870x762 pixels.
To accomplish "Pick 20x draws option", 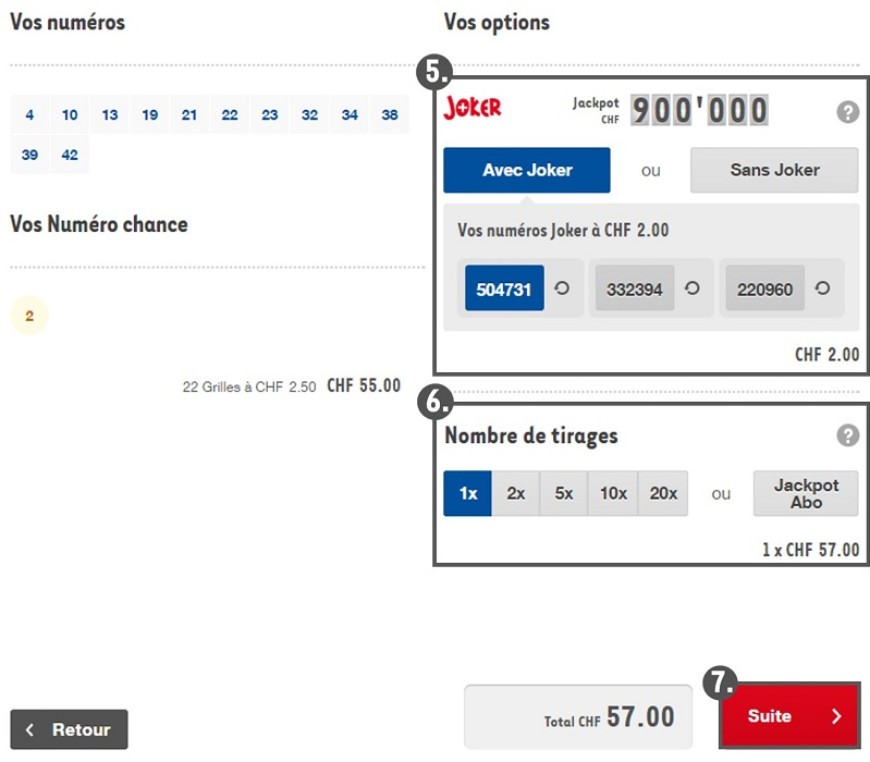I will [663, 493].
